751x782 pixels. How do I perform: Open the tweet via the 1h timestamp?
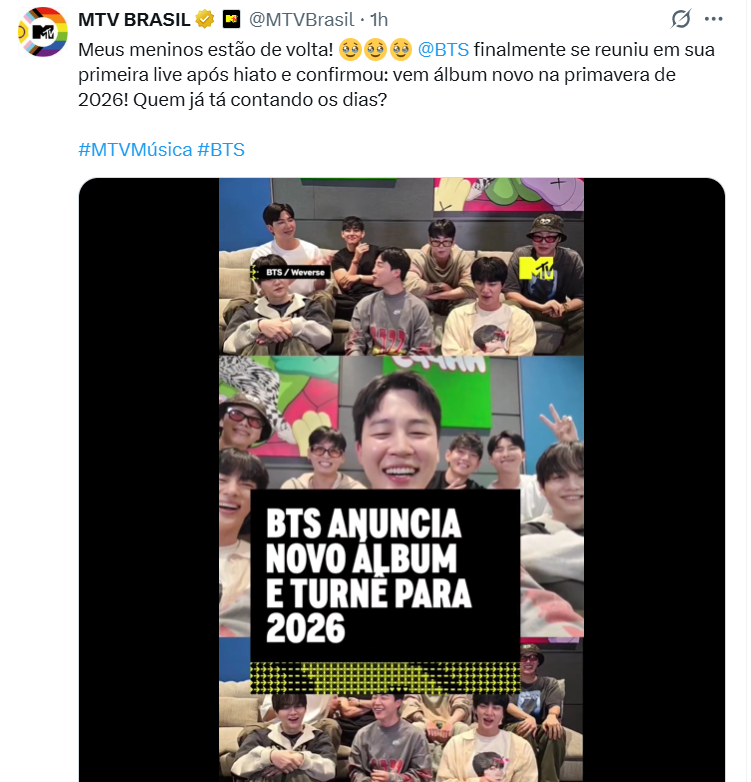tap(379, 19)
